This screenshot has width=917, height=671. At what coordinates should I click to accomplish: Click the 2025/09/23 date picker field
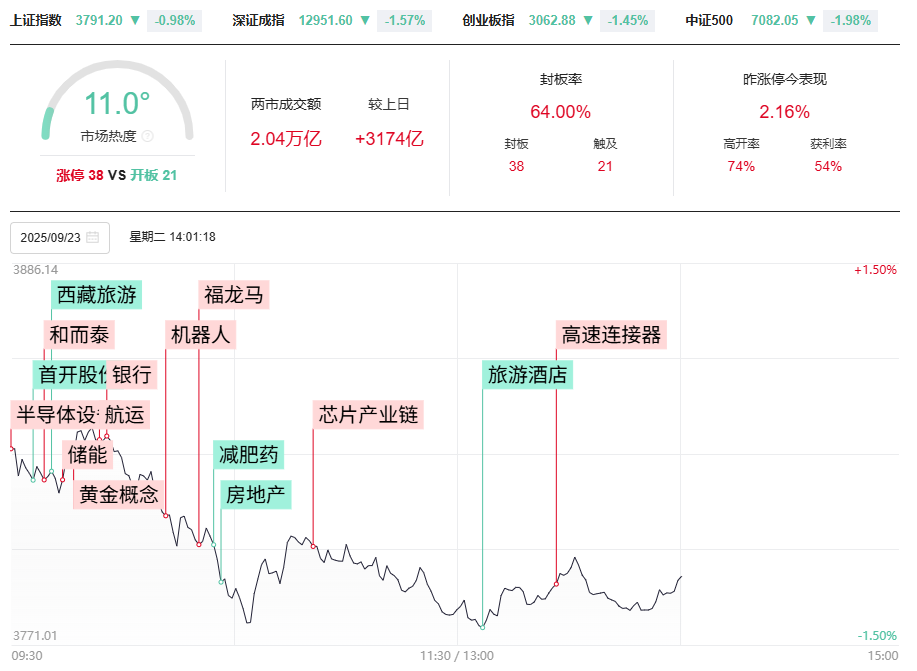coord(59,238)
